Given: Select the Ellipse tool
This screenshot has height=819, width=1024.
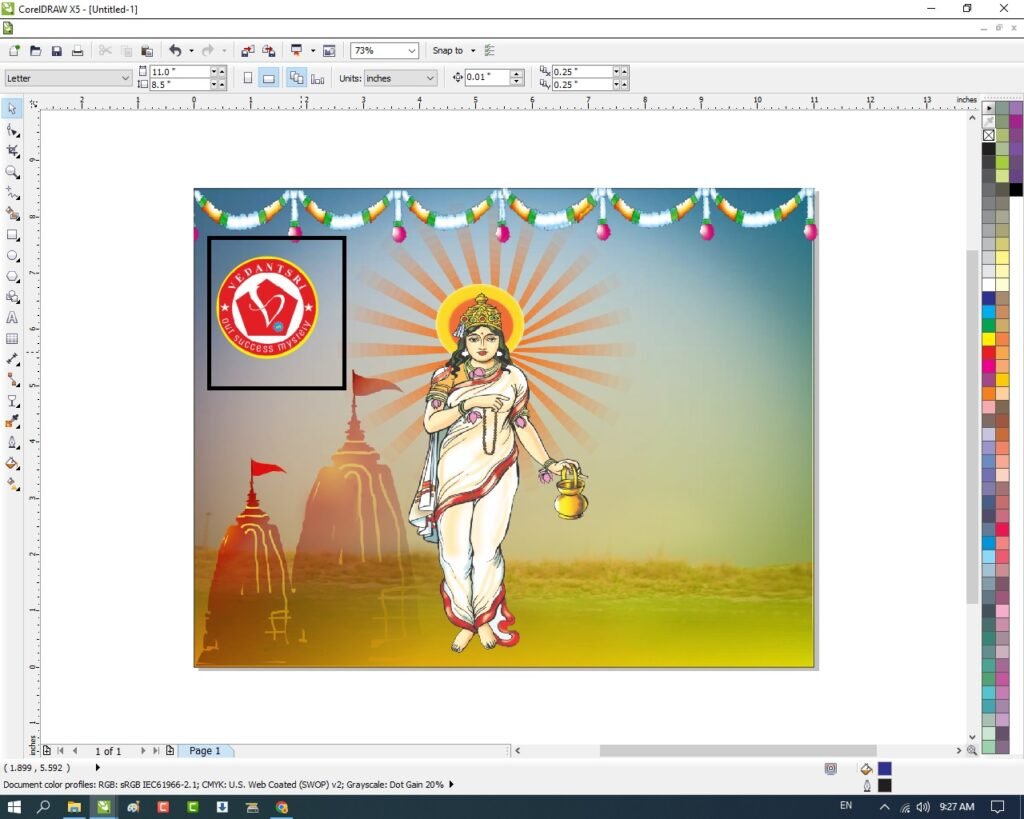Looking at the screenshot, I should tap(12, 255).
